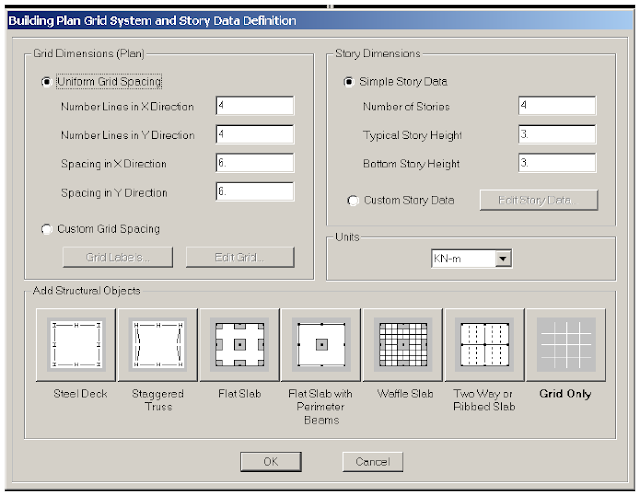Click the disabled Edit Story Data button
640x496 pixels.
pyautogui.click(x=539, y=200)
